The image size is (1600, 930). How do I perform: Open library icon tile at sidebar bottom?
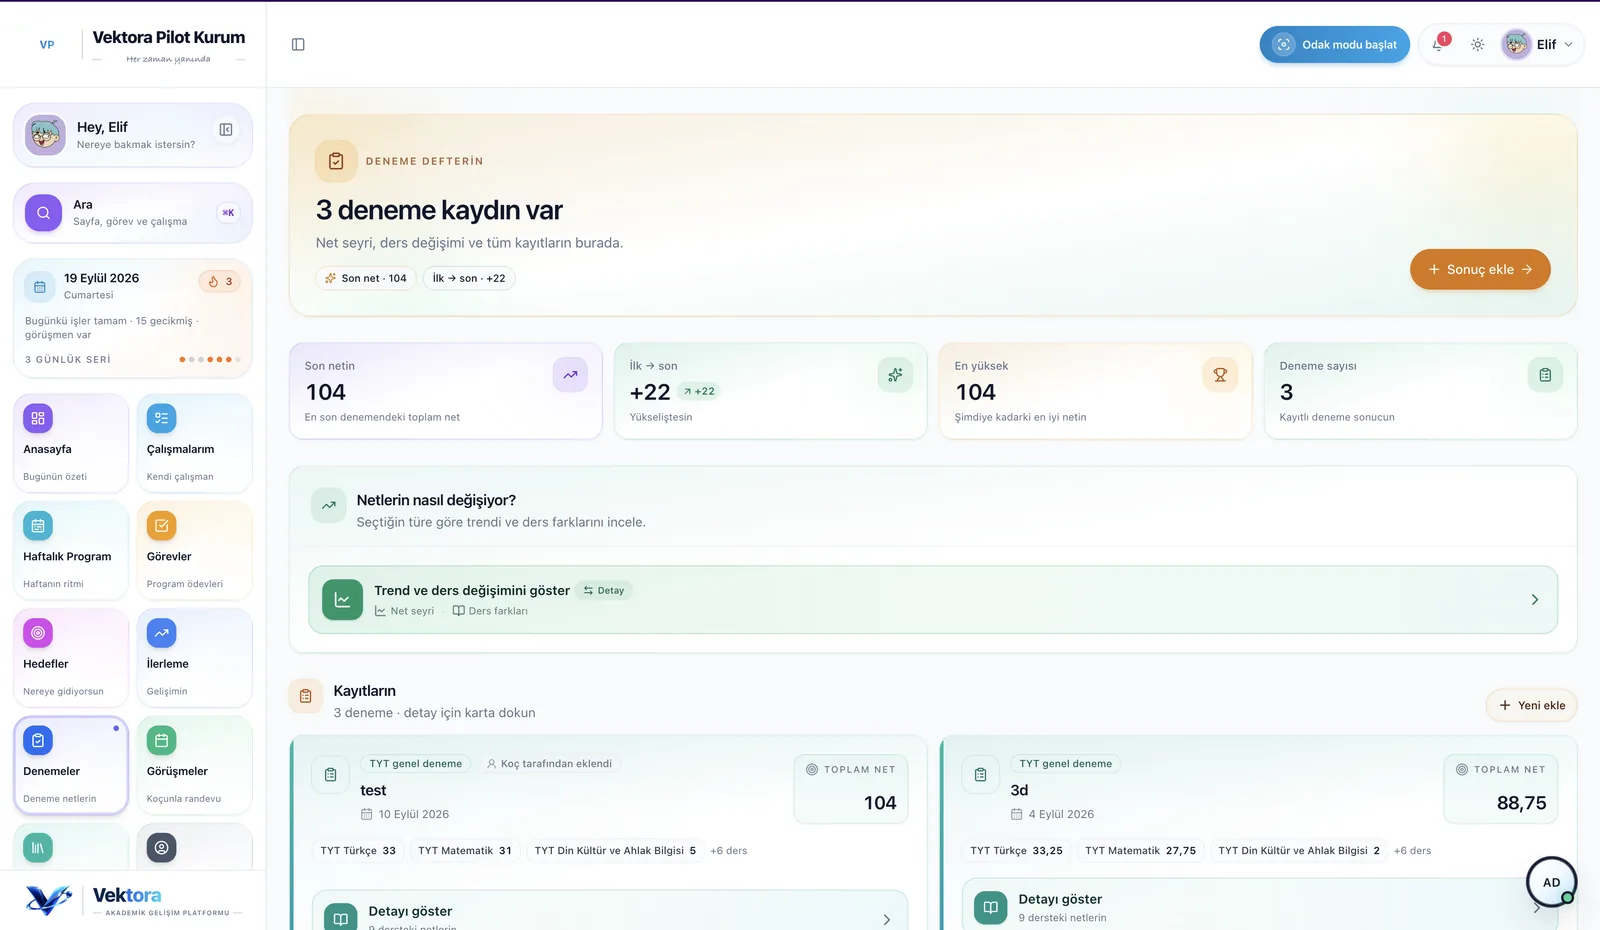[x=38, y=848]
